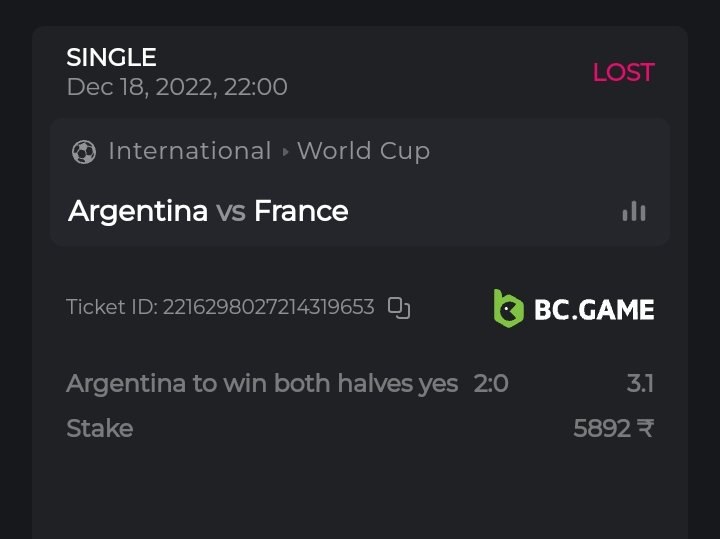Select the France team name
720x539 pixels.
[x=301, y=211]
